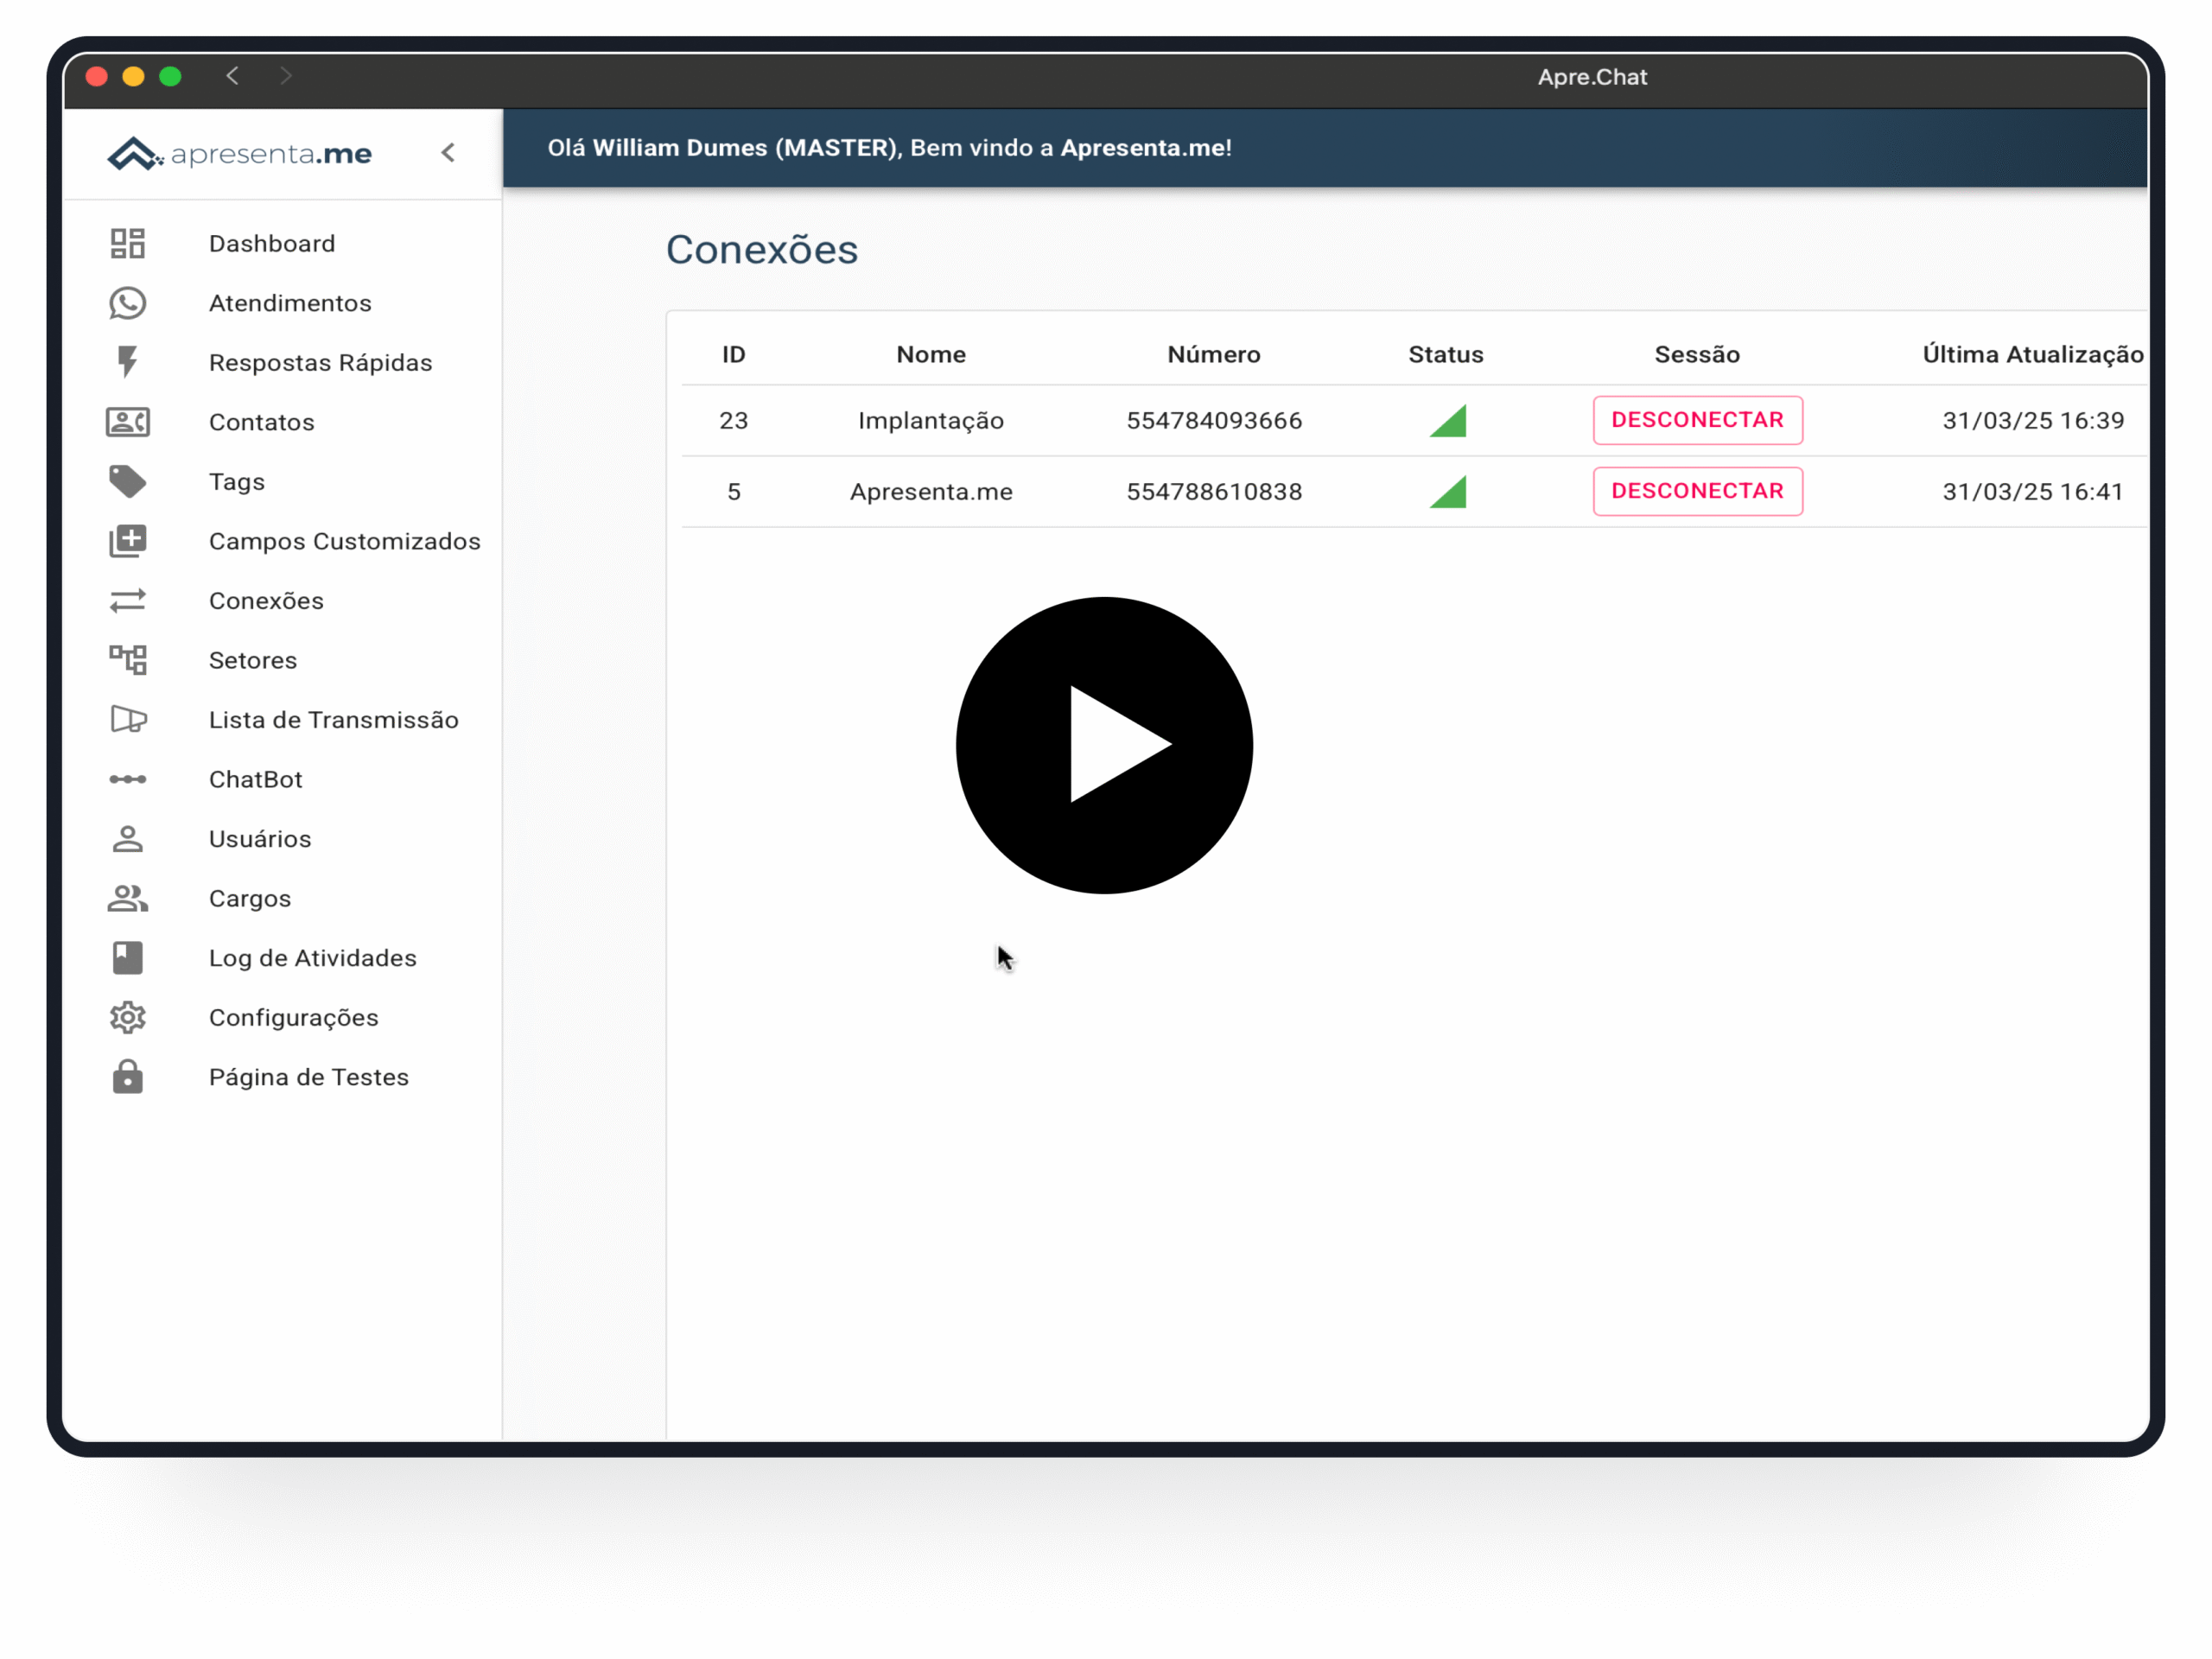
Task: Go back using titlebar back arrow
Action: (x=232, y=76)
